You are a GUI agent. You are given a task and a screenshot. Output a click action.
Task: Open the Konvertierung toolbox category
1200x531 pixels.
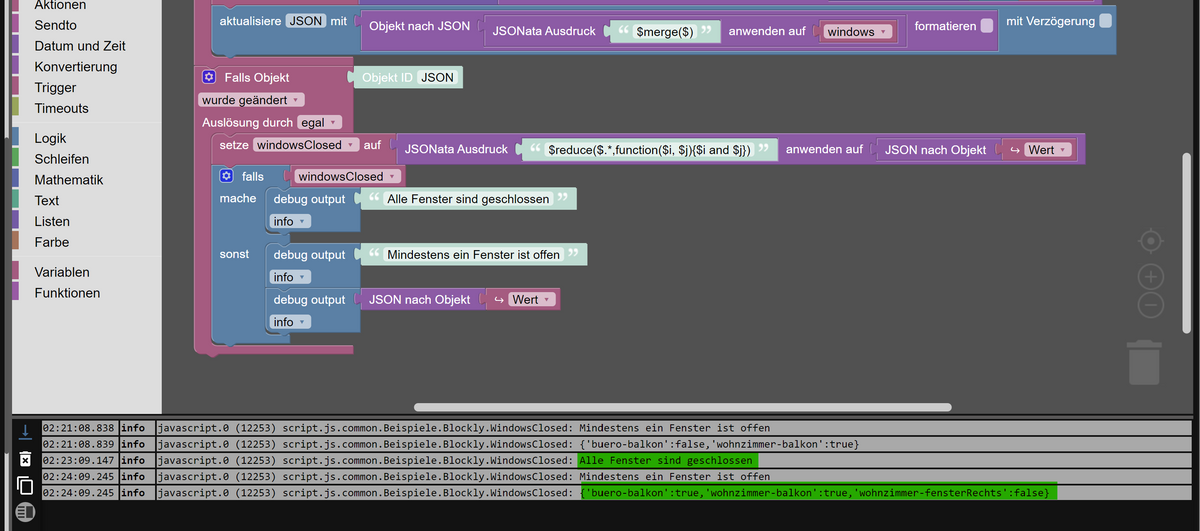pos(76,67)
